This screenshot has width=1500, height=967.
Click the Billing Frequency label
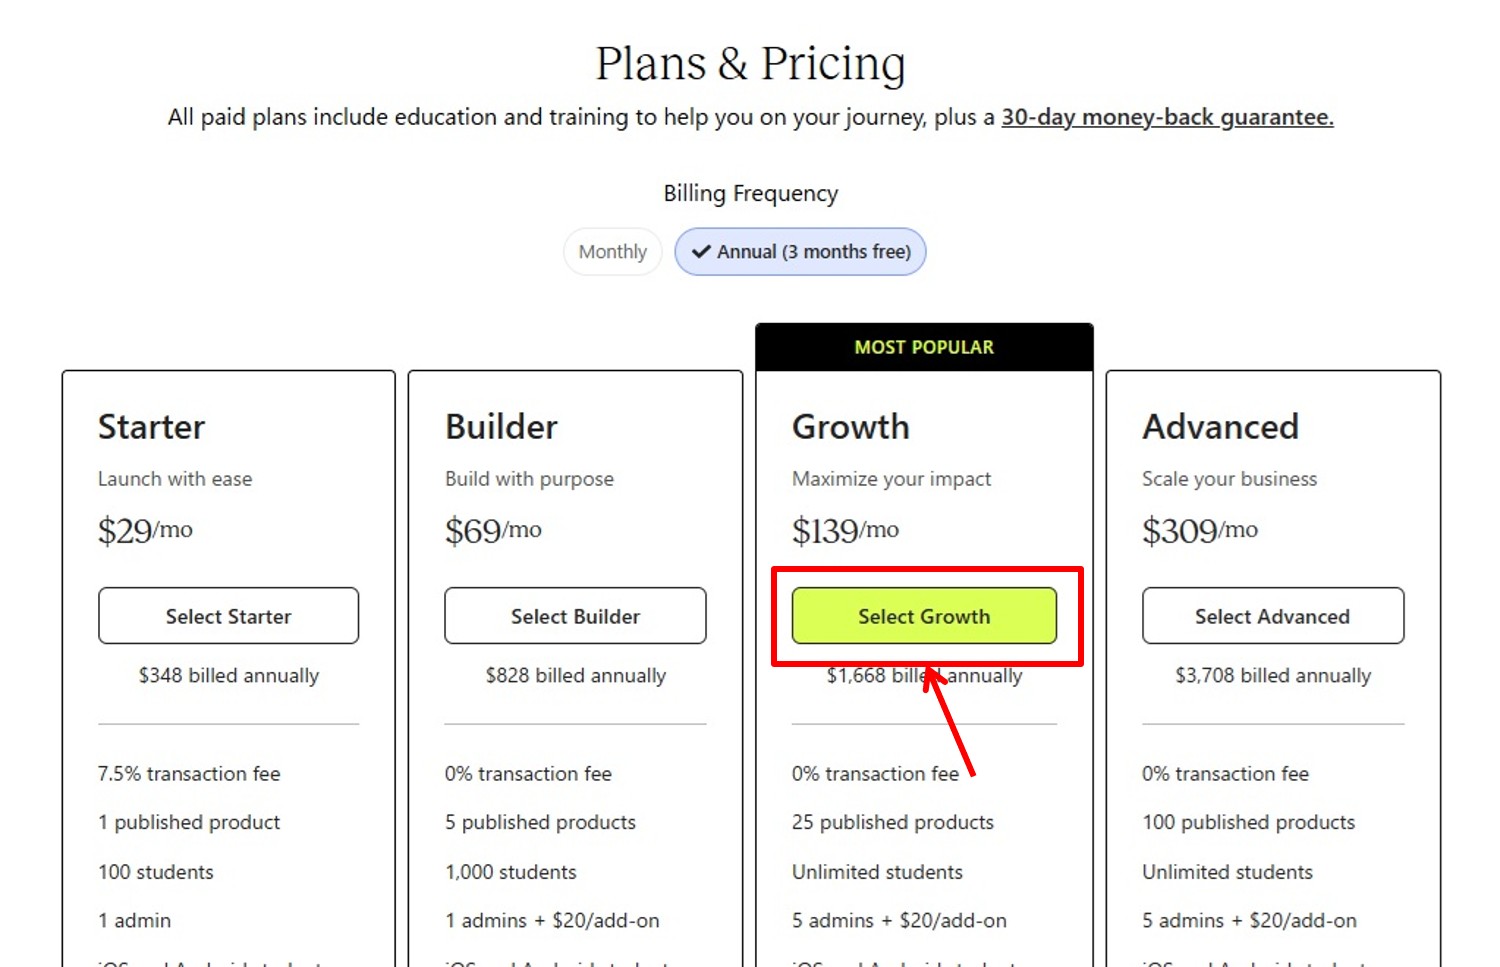pos(750,193)
